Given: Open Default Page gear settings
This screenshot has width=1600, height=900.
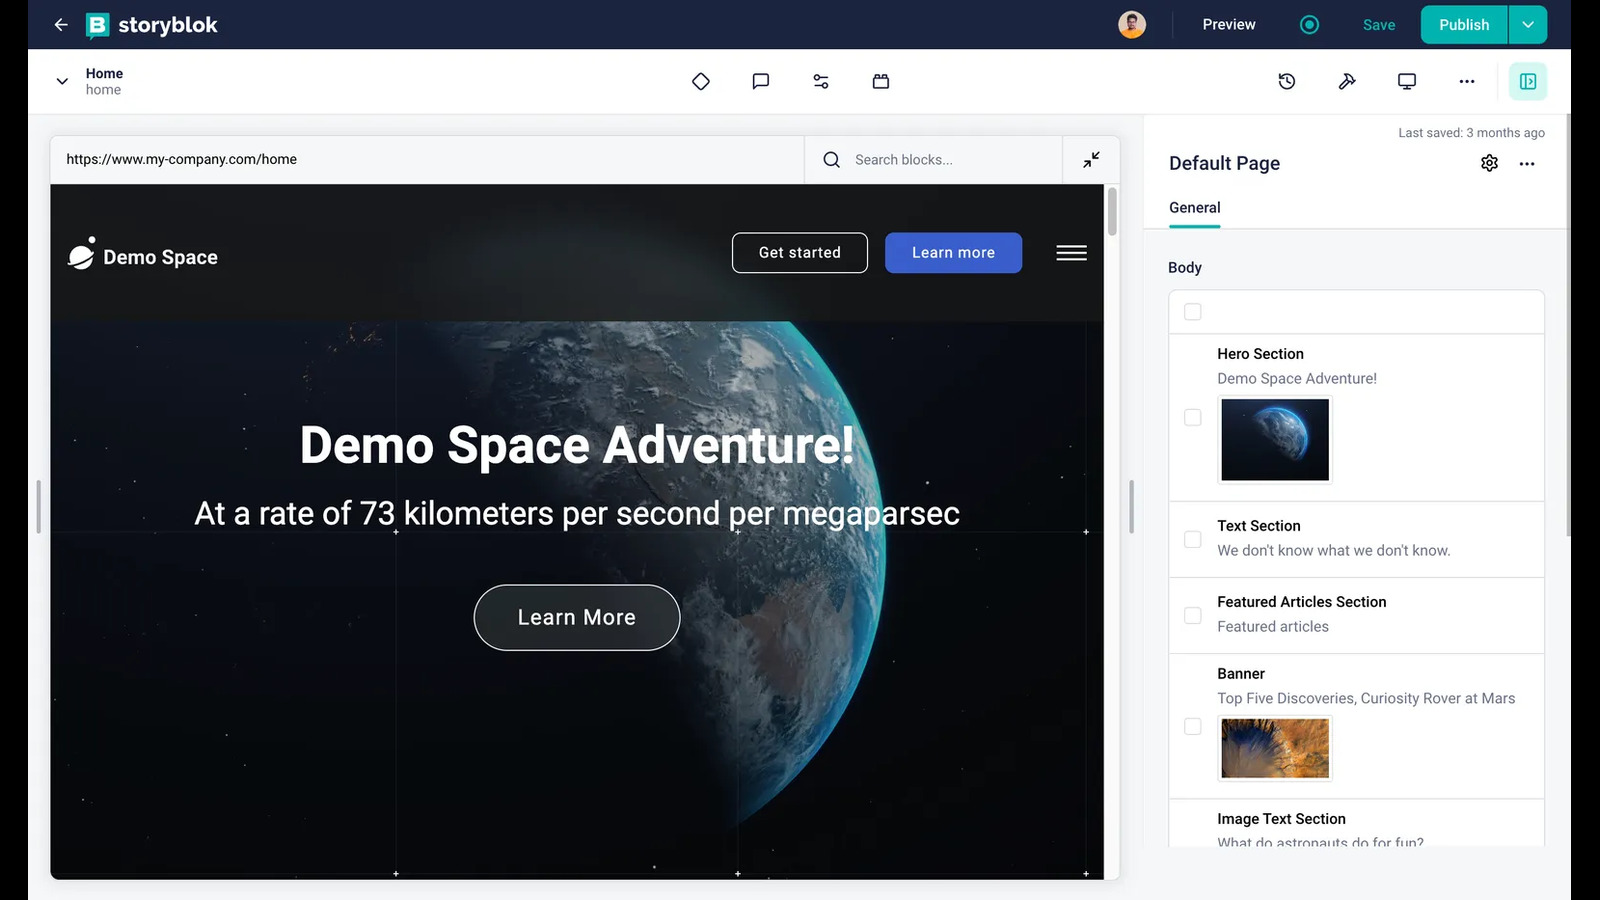Looking at the screenshot, I should coord(1490,163).
